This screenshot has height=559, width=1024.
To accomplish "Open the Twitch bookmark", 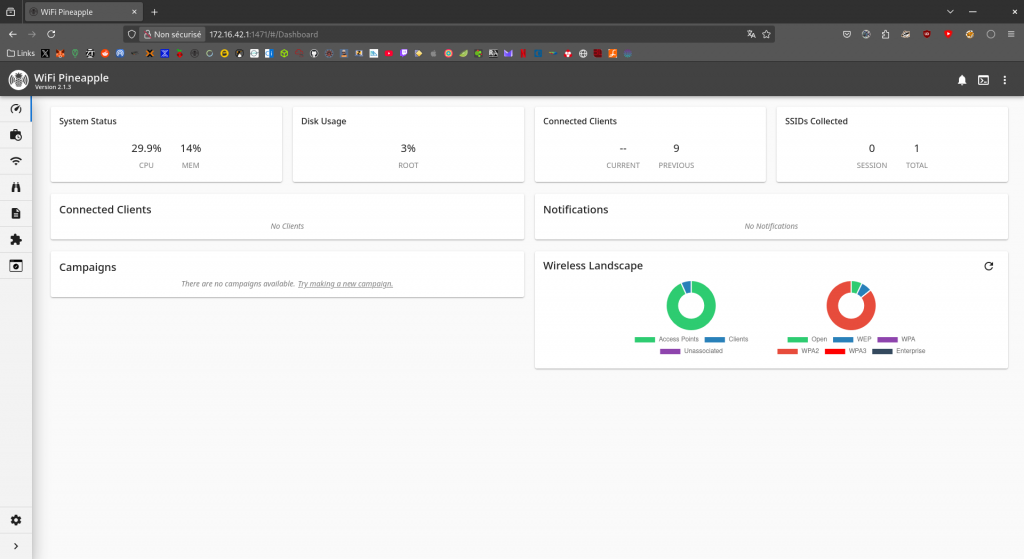I will tap(404, 54).
